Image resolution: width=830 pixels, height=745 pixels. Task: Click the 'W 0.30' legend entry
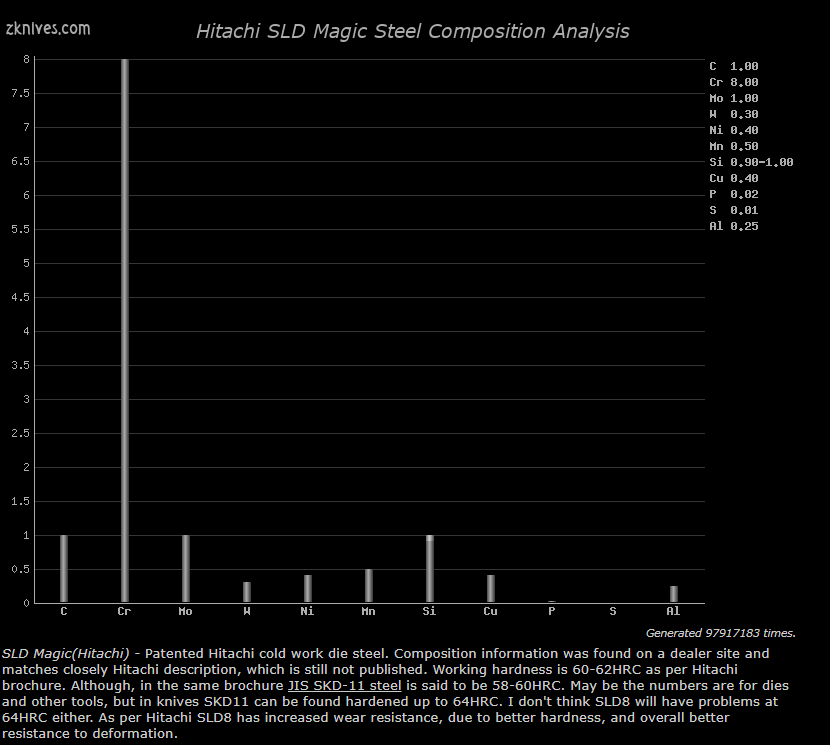click(734, 114)
